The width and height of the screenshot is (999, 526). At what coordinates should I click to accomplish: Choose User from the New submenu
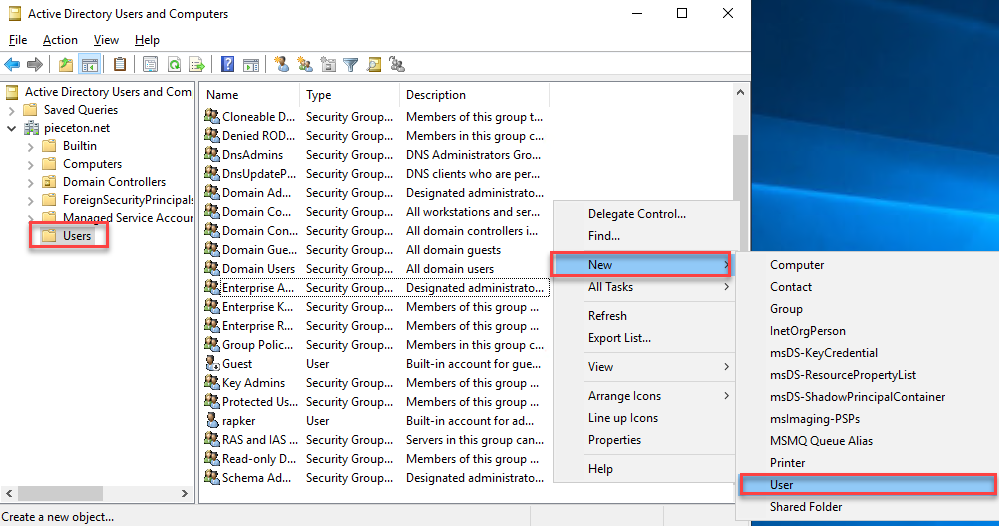[x=867, y=485]
